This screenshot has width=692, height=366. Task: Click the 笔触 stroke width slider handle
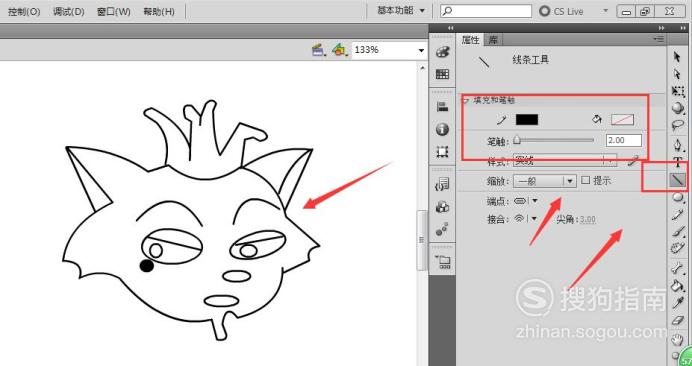[x=517, y=140]
